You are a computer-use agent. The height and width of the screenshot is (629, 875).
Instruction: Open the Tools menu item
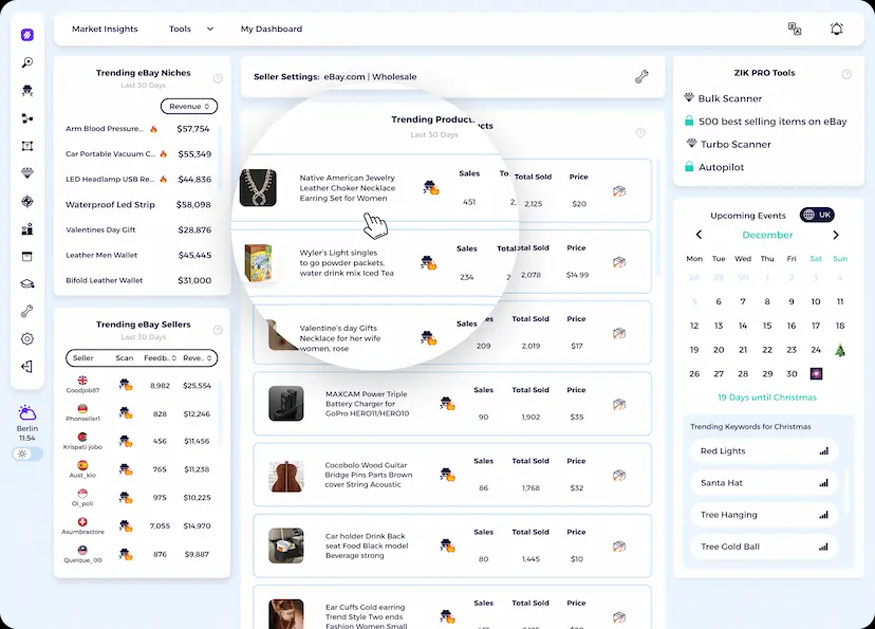(180, 29)
